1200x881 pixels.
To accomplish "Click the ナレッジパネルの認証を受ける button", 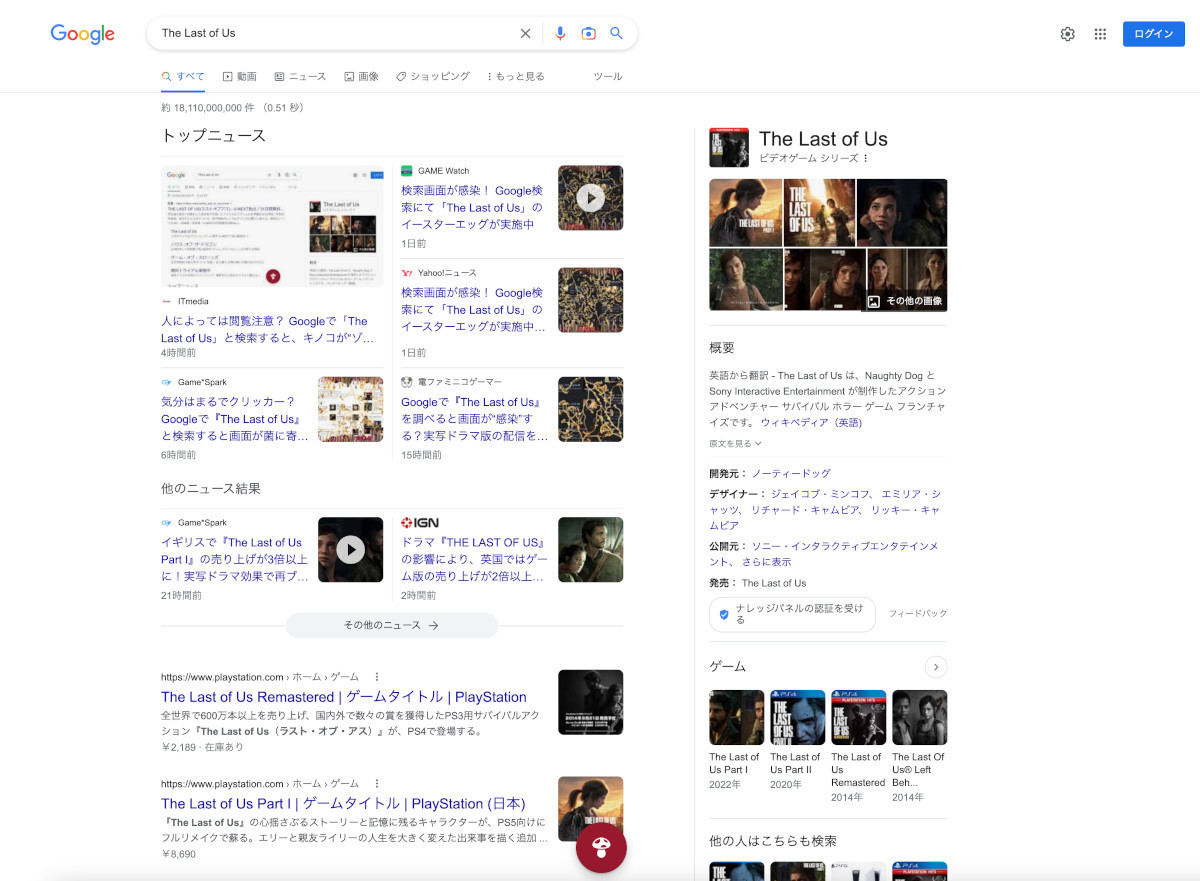I will tap(792, 614).
